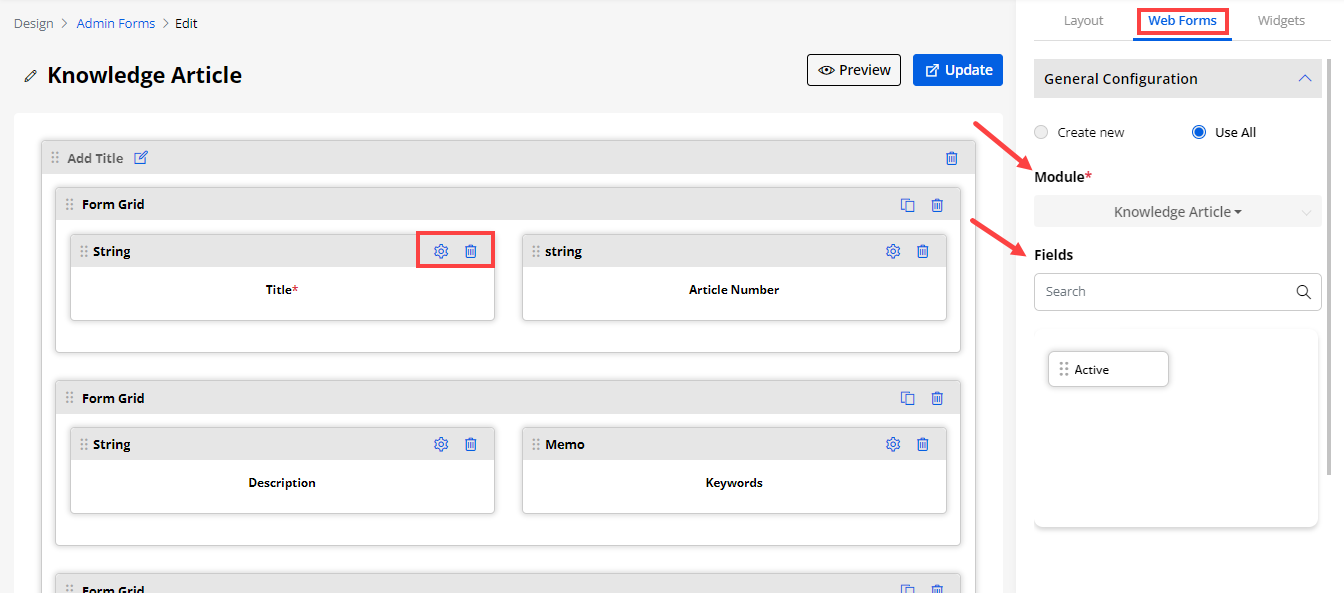Image resolution: width=1344 pixels, height=593 pixels.
Task: Click the Fields search input box
Action: point(1165,292)
